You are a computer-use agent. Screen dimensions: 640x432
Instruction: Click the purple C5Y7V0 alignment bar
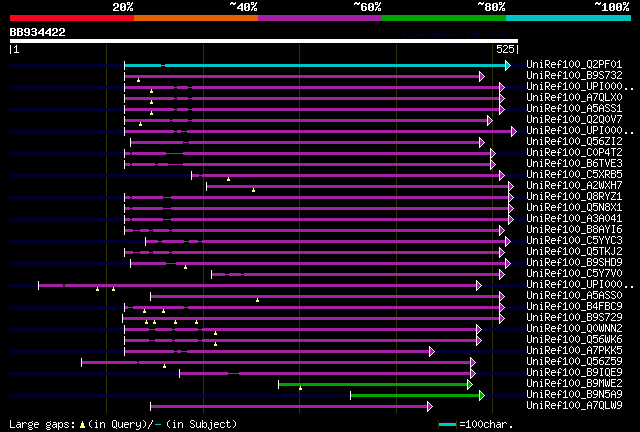pos(356,275)
